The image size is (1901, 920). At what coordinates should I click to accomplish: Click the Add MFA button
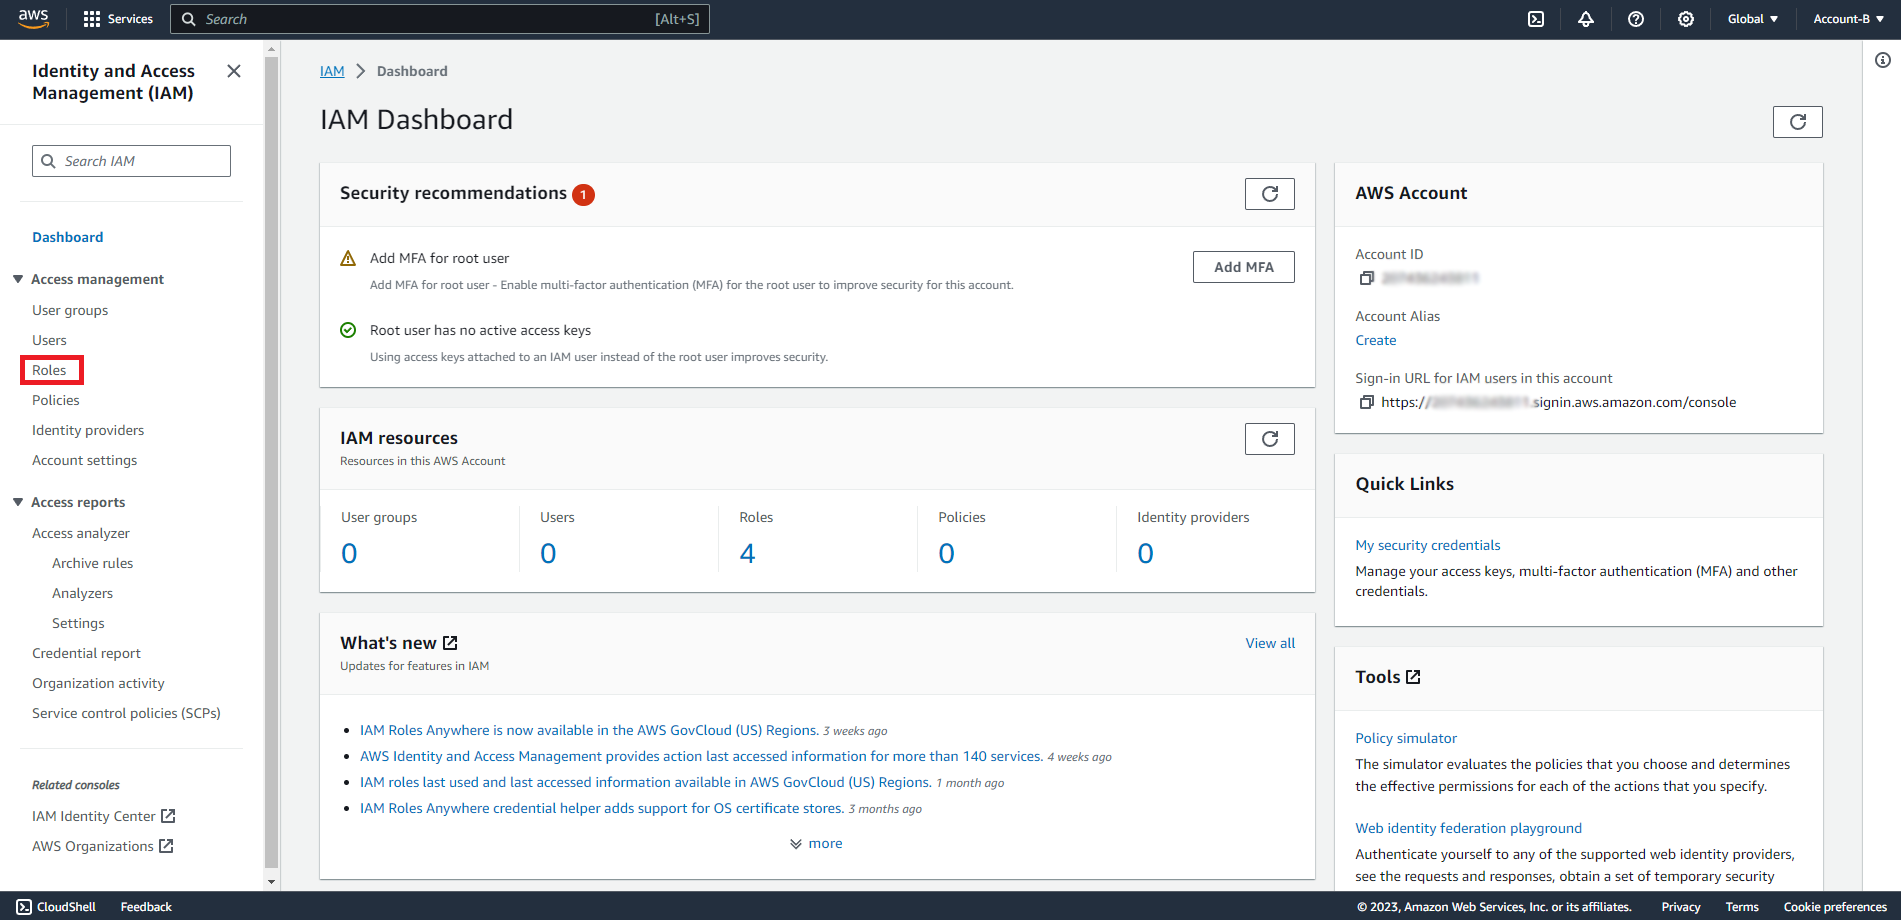(1244, 267)
